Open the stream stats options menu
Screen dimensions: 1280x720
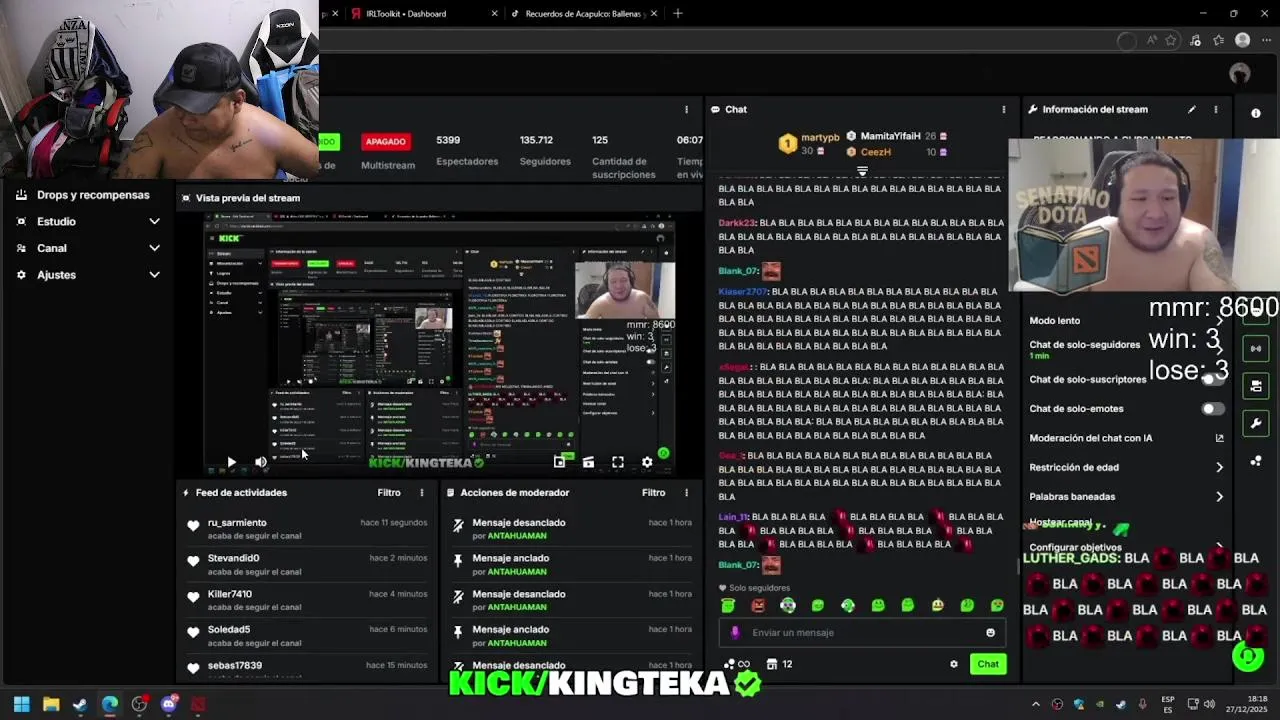click(x=686, y=109)
